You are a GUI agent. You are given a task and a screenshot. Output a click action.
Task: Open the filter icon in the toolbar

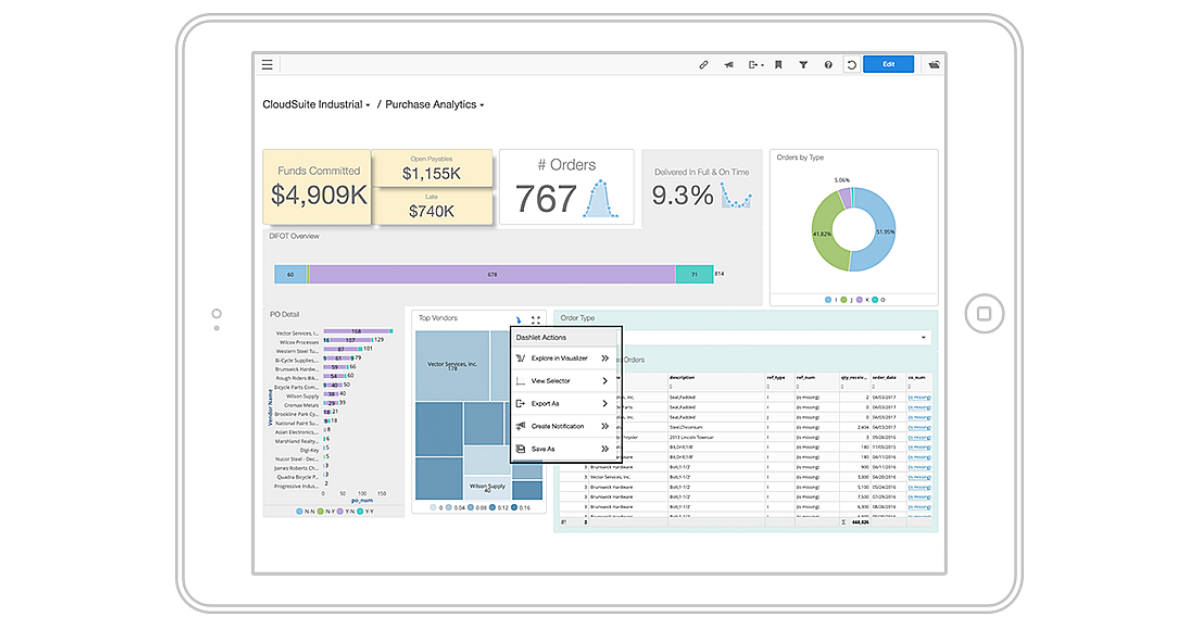tap(803, 63)
